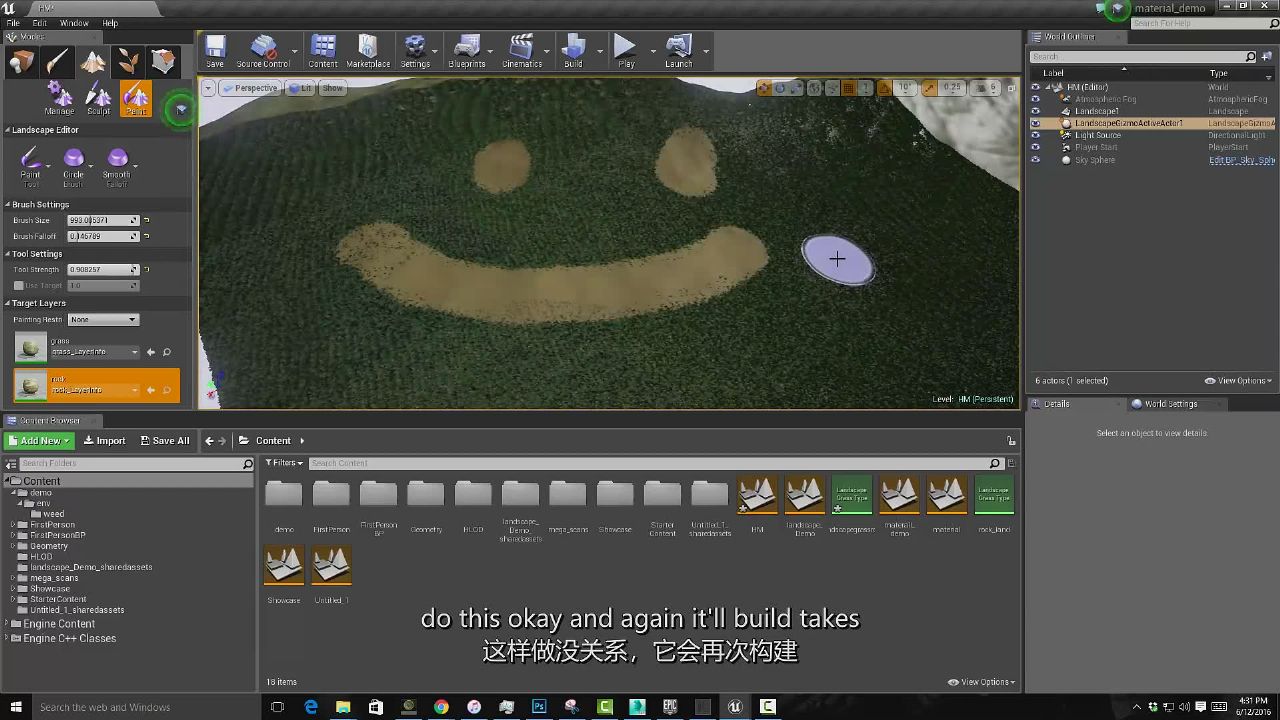
Task: Play the level
Action: tap(626, 52)
